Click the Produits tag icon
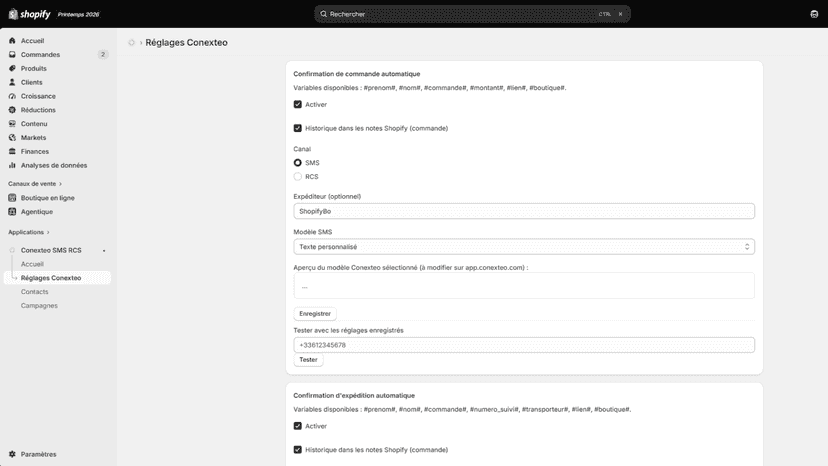 pos(12,68)
